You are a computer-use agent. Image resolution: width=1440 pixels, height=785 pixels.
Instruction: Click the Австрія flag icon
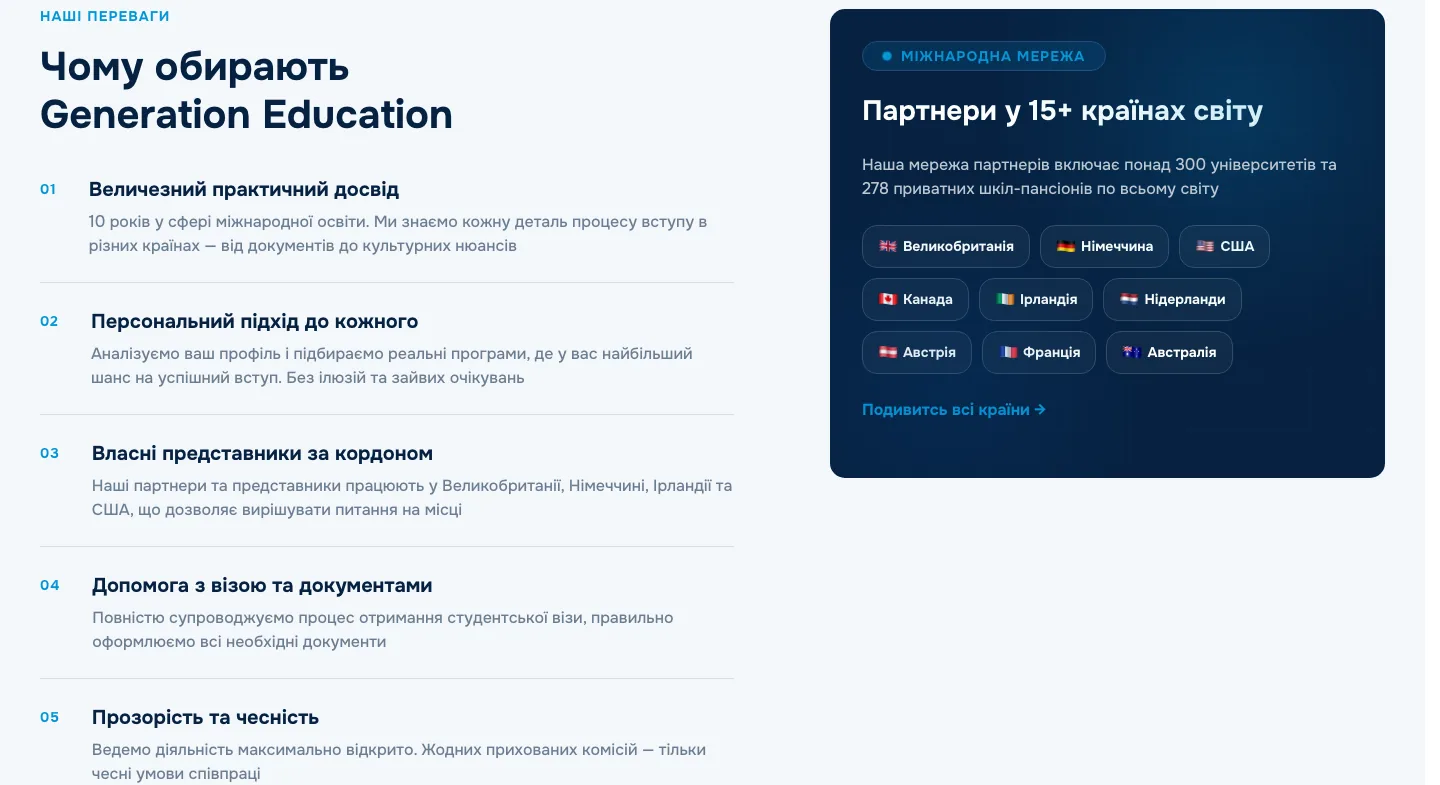pos(888,352)
